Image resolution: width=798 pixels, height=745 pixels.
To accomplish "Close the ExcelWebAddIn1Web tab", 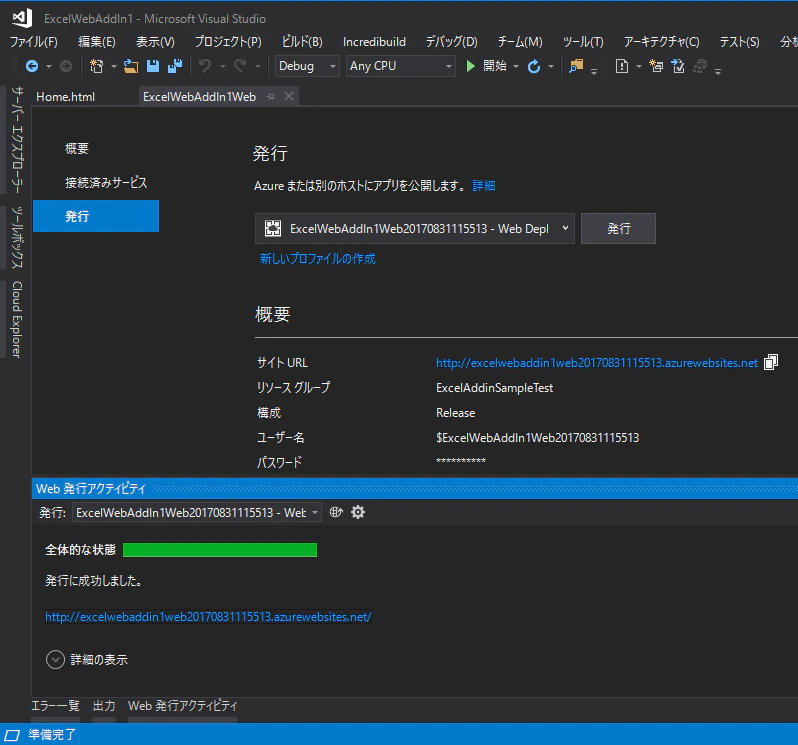I will coord(289,96).
